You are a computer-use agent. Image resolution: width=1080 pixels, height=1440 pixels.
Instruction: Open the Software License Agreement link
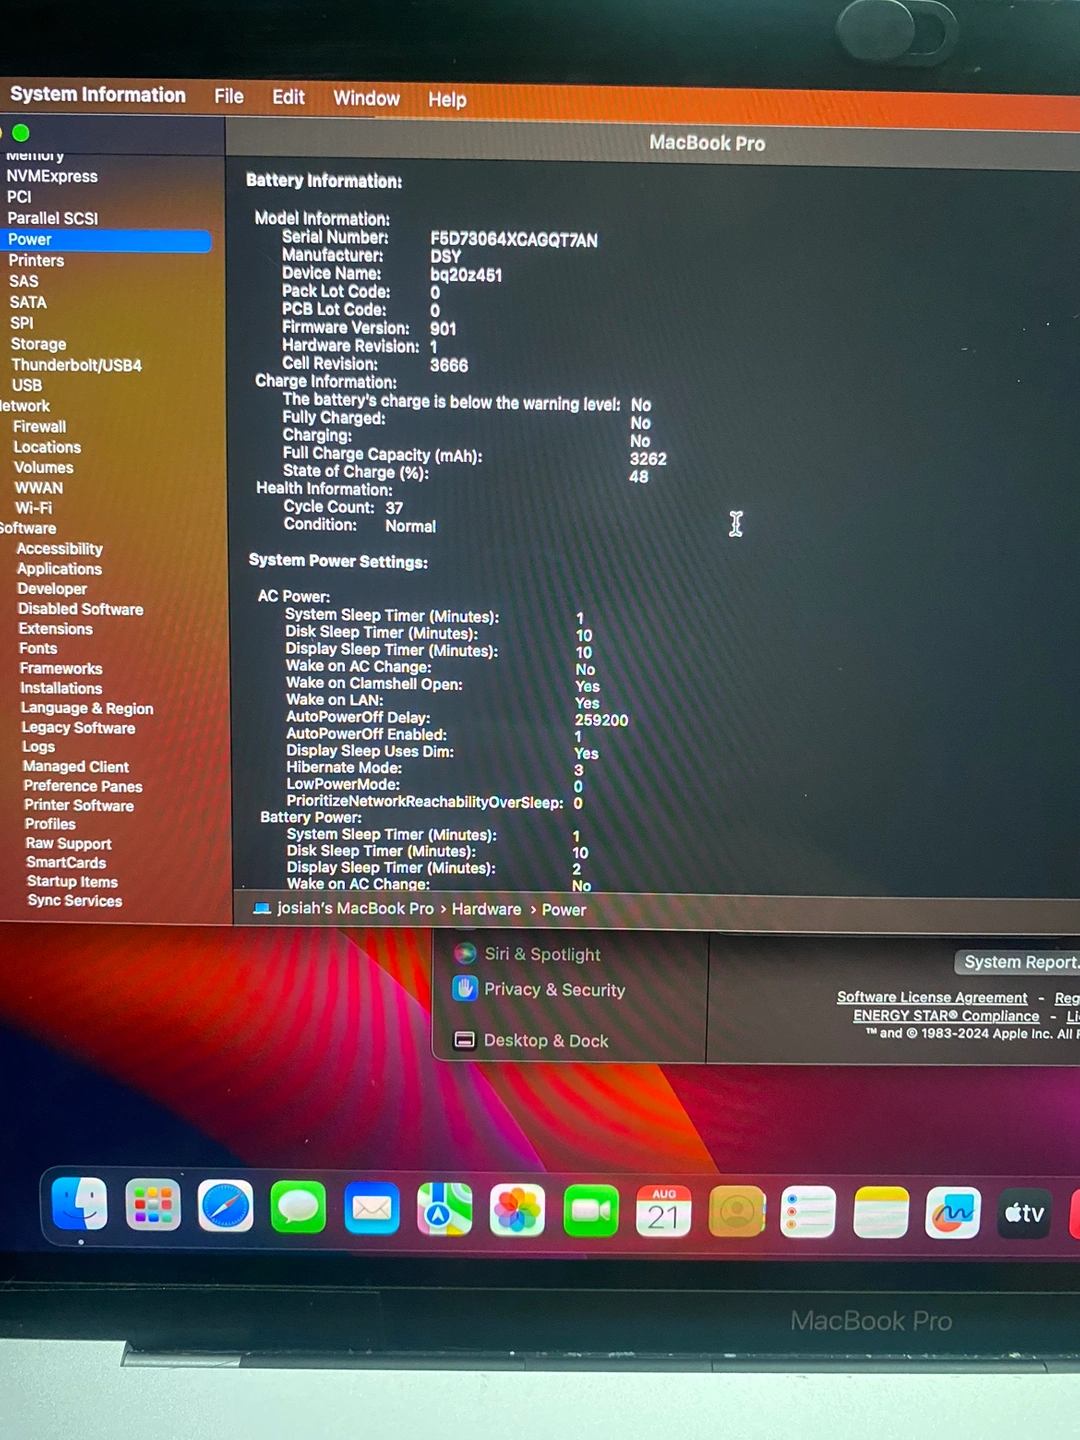931,997
